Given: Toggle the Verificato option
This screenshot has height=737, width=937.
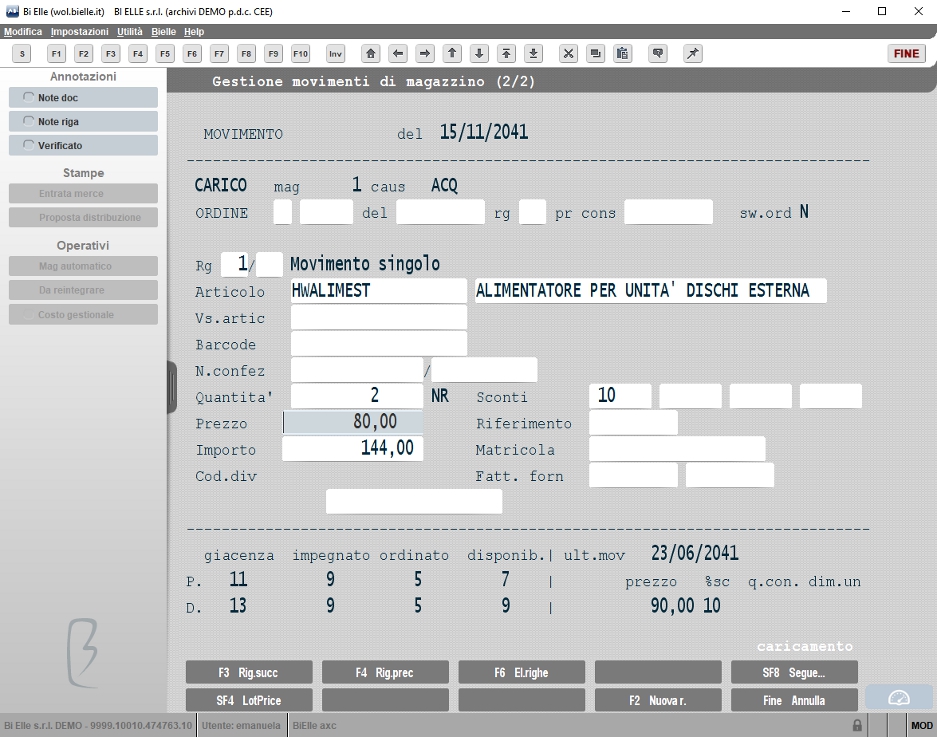Looking at the screenshot, I should pyautogui.click(x=83, y=145).
